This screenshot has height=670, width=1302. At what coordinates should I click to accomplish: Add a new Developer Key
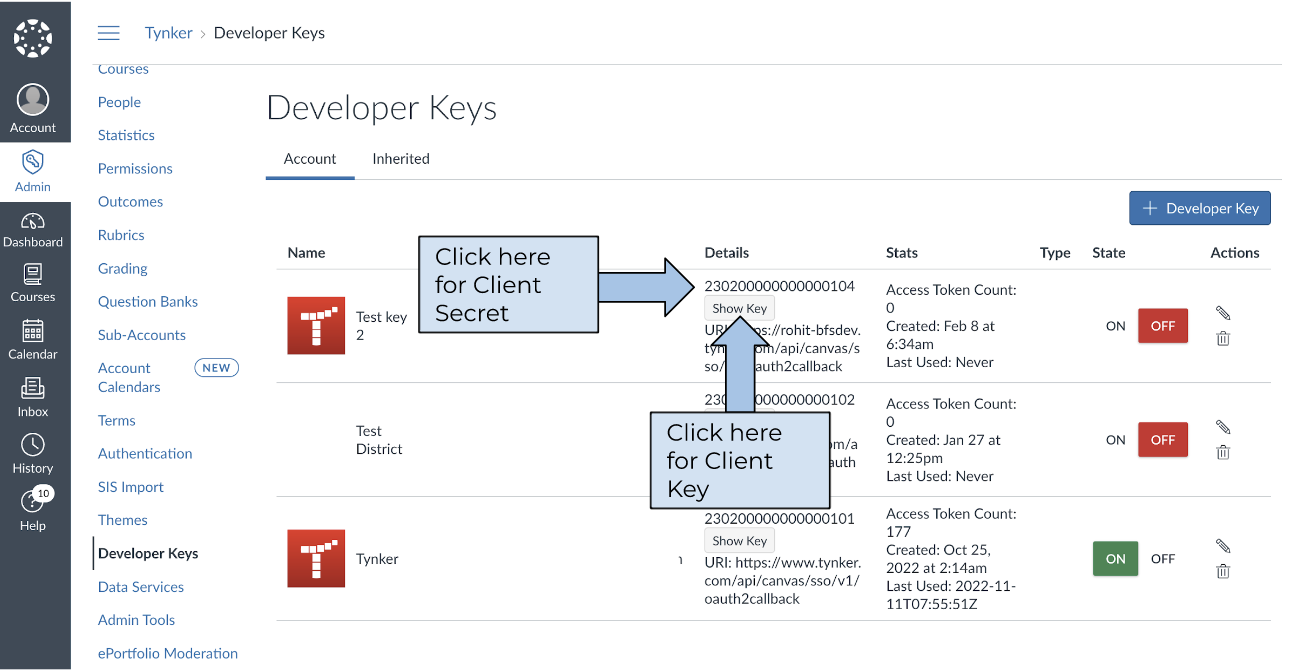1200,208
